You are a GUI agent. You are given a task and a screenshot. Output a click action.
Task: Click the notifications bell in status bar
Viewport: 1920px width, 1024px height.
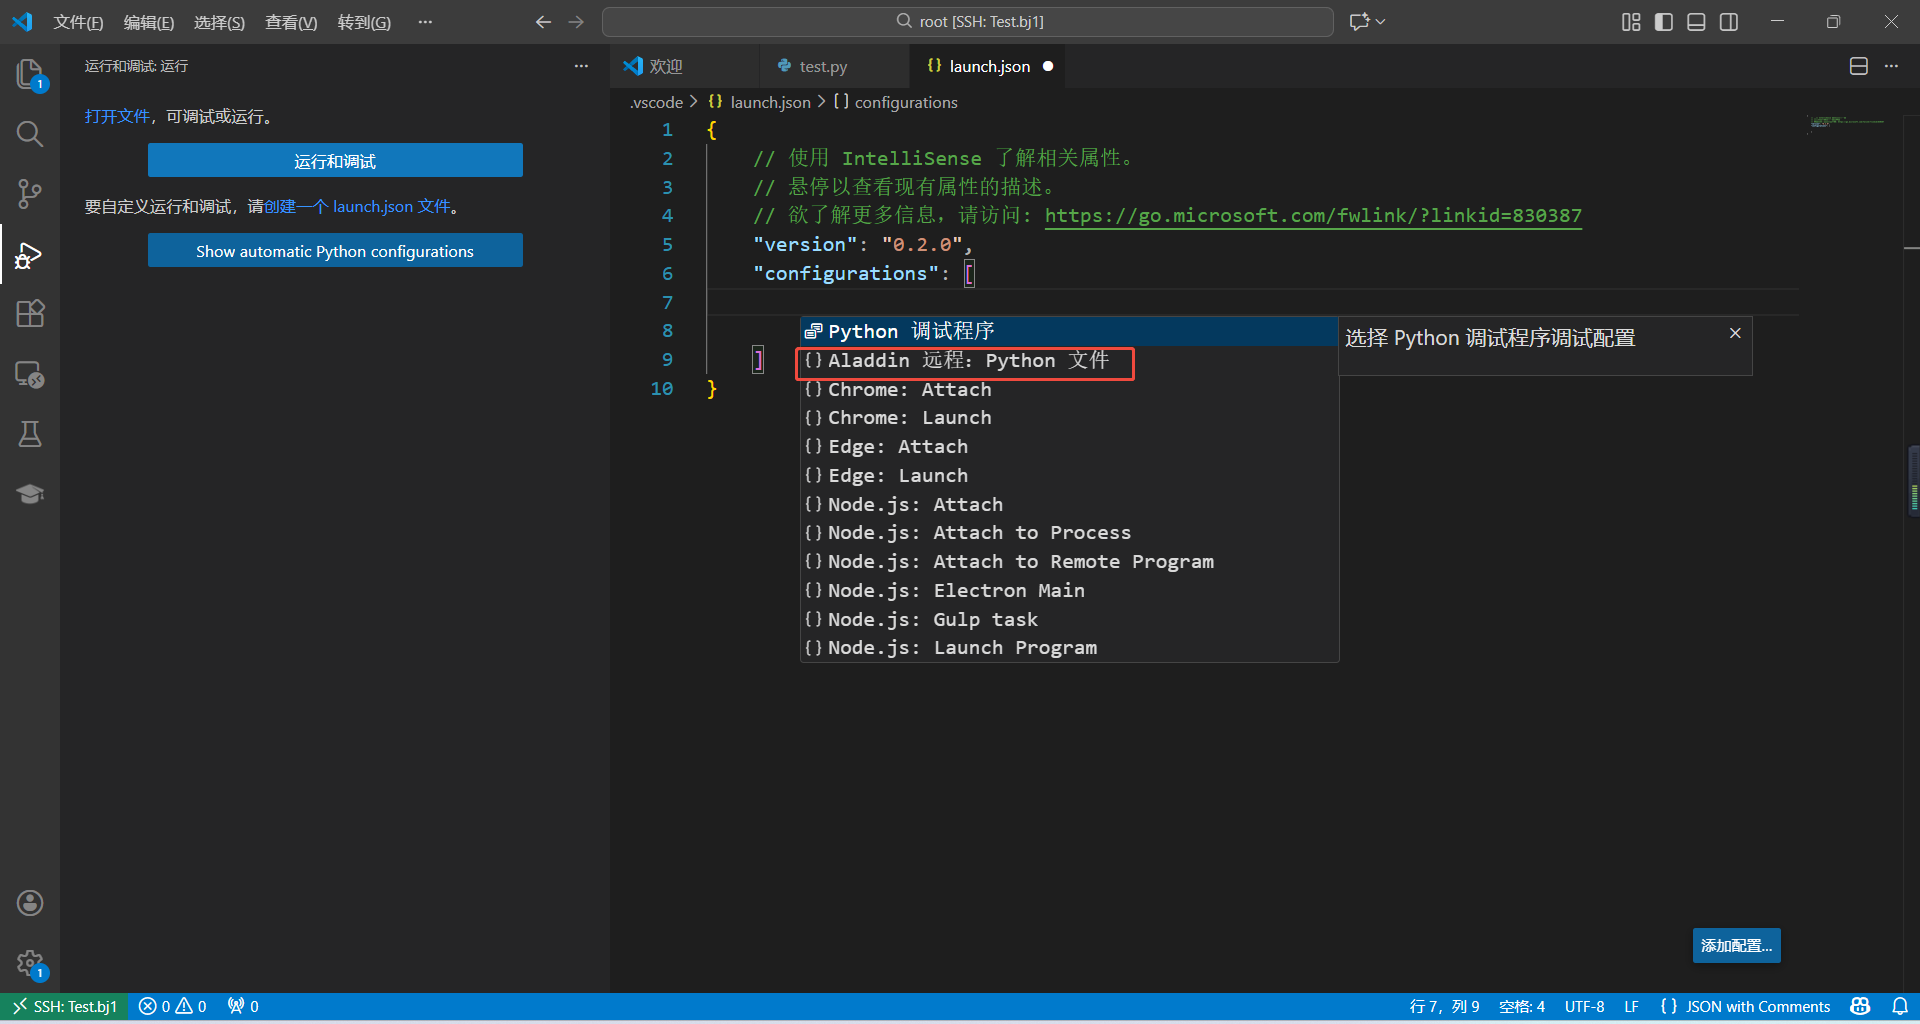(x=1899, y=1006)
